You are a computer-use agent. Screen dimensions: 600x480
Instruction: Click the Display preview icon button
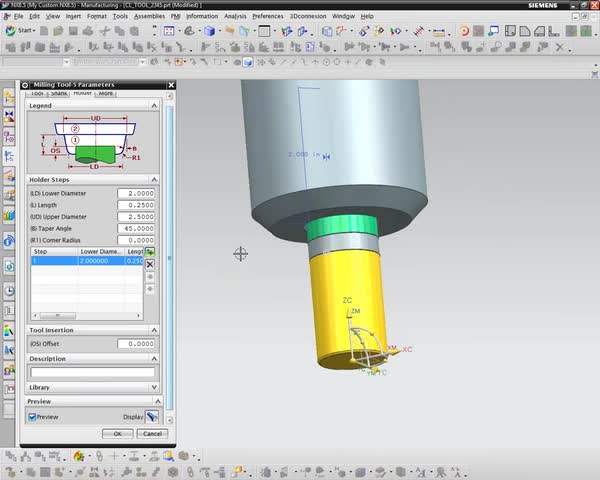click(152, 417)
